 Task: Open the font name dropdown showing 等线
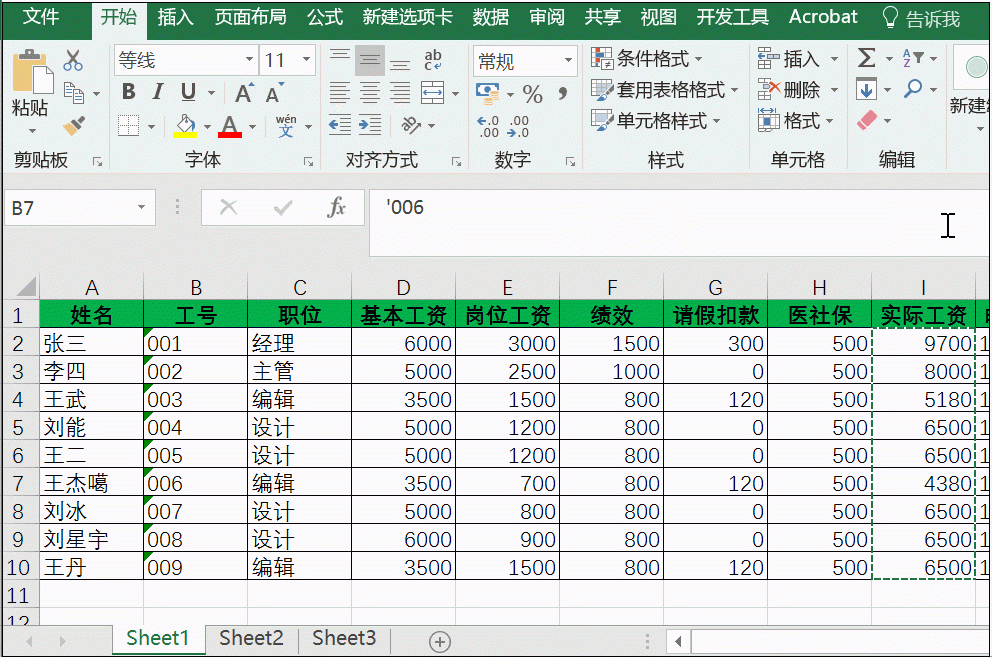click(249, 58)
